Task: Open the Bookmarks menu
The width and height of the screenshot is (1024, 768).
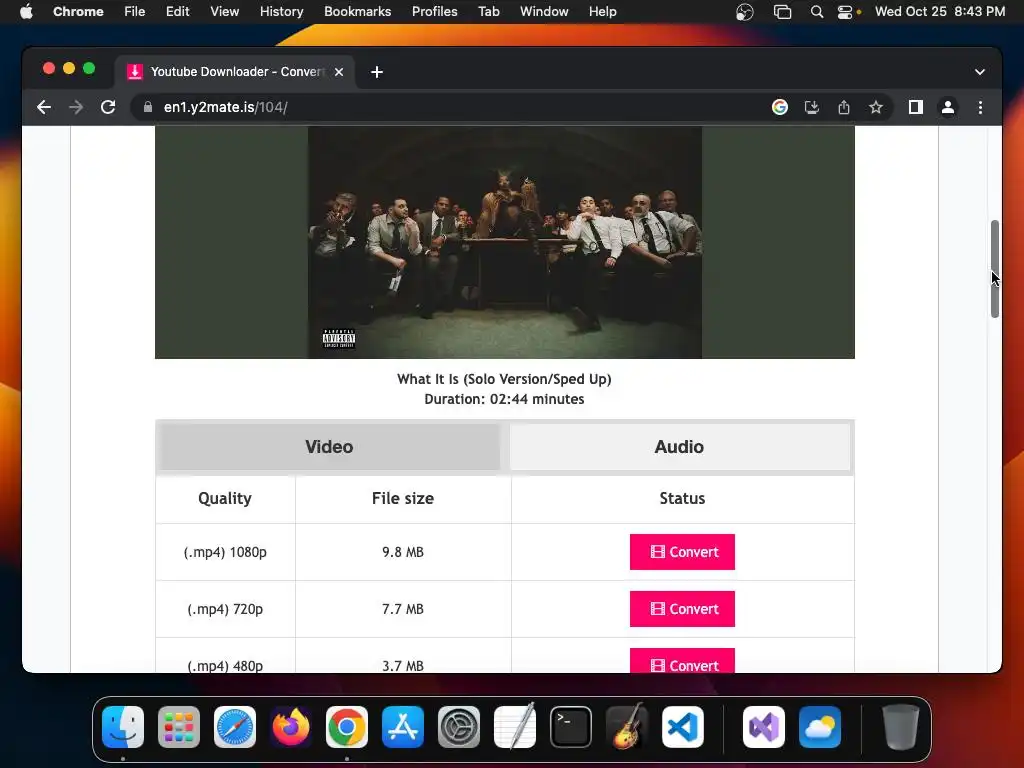Action: (357, 11)
